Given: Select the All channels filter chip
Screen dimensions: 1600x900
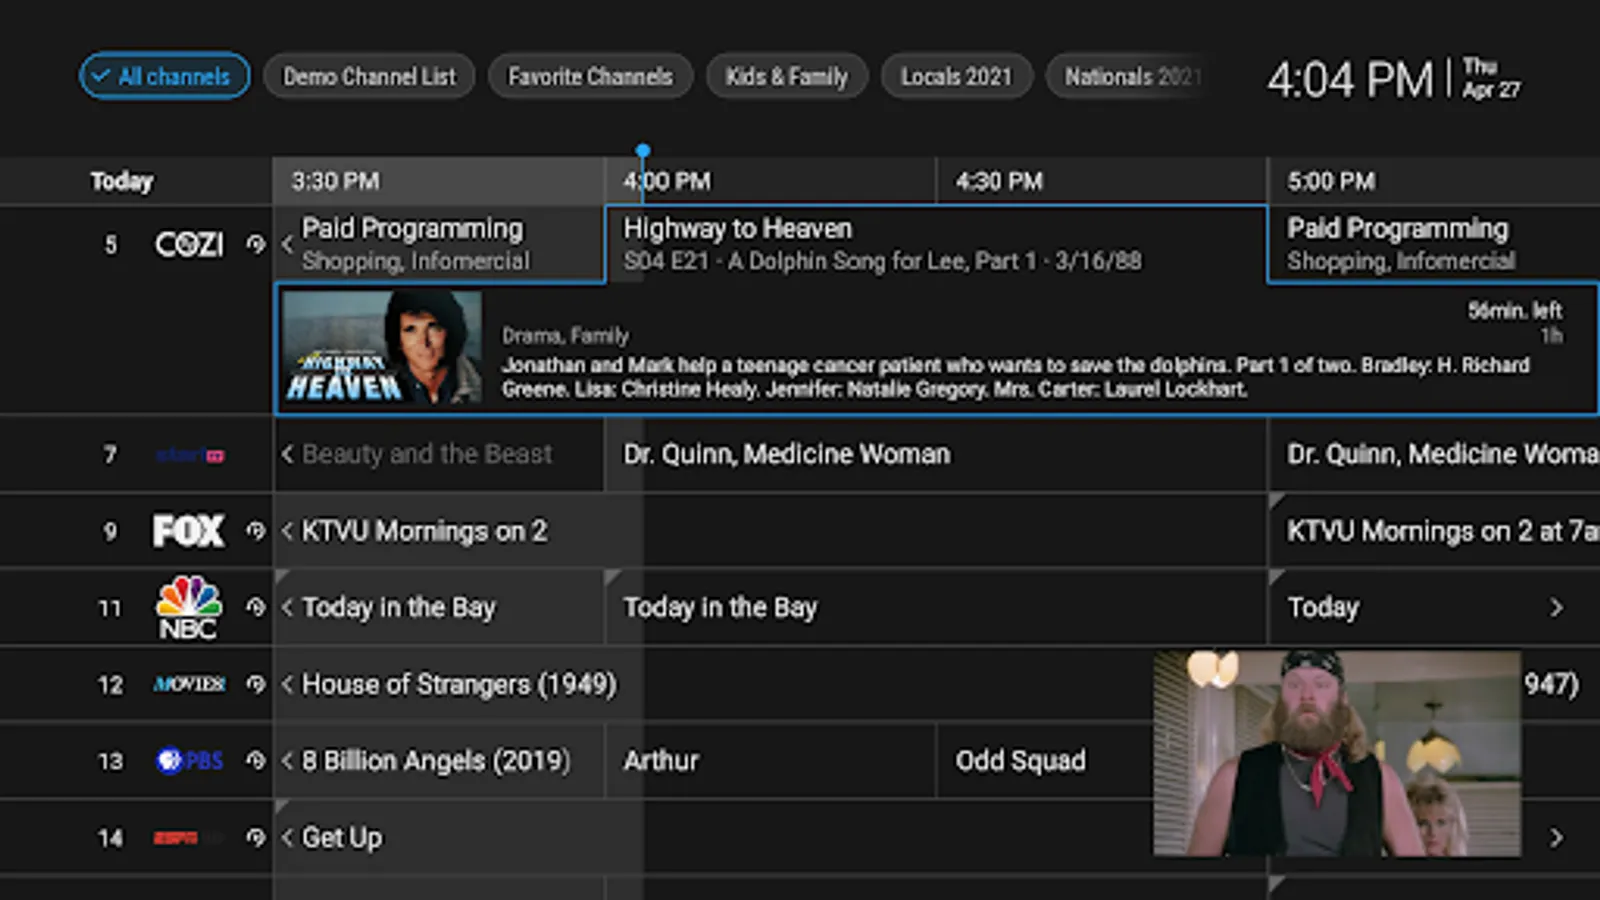Looking at the screenshot, I should point(165,76).
